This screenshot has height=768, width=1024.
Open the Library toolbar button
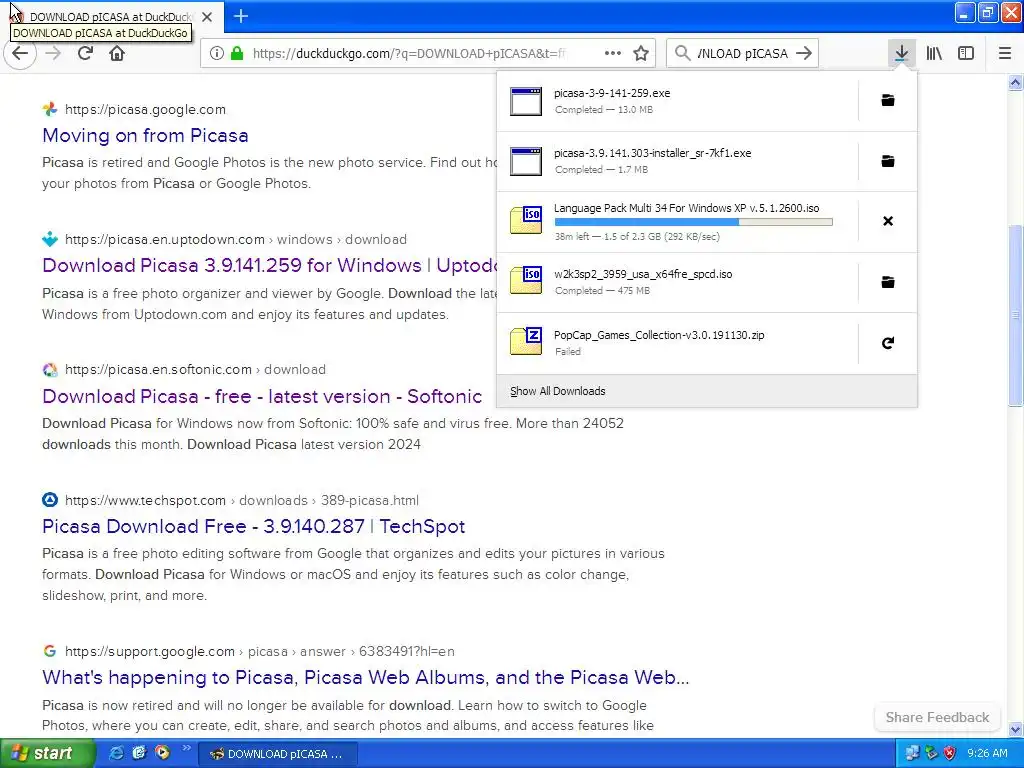tap(934, 54)
